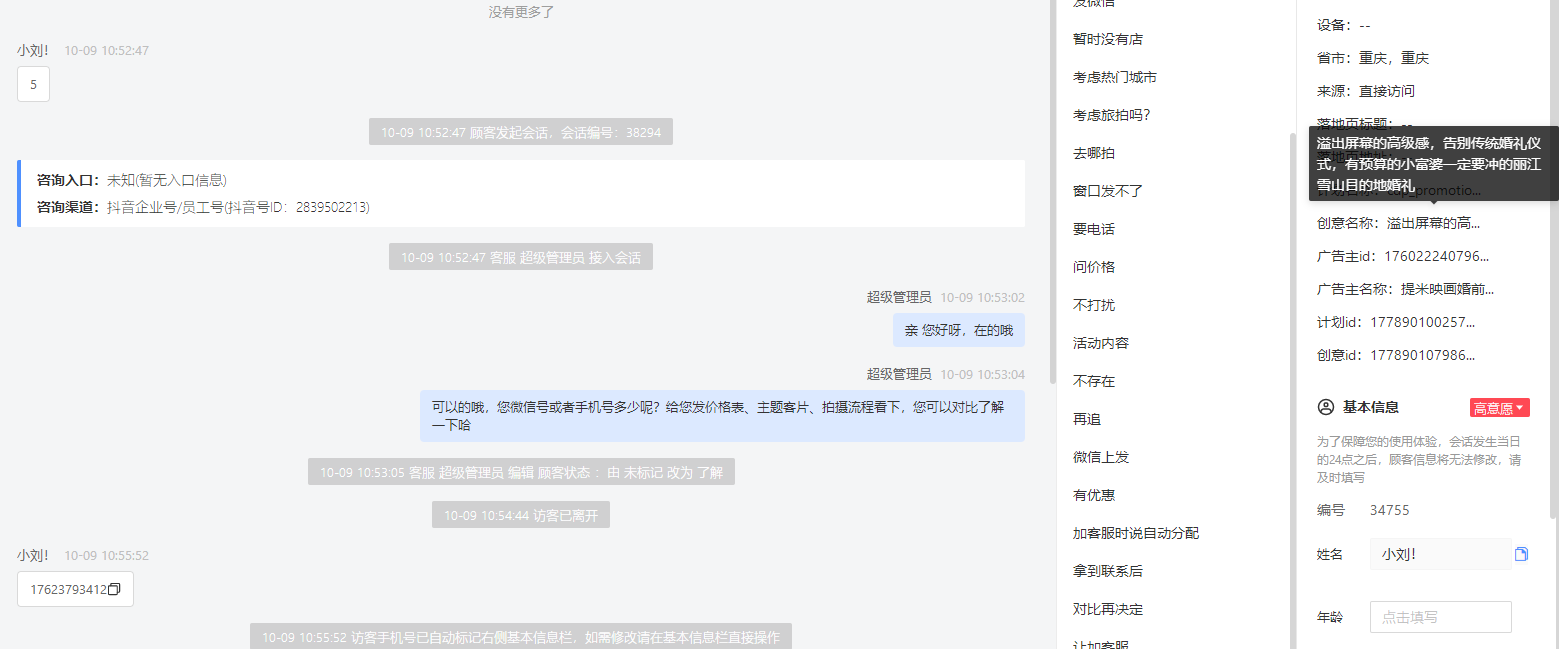Select quick reply 考虑热门城市
The image size is (1559, 649).
click(x=1115, y=77)
